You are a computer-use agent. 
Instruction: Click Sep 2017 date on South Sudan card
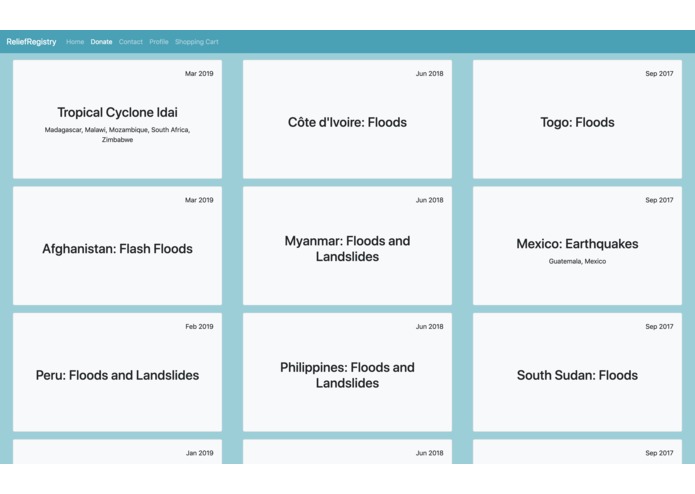pyautogui.click(x=660, y=327)
